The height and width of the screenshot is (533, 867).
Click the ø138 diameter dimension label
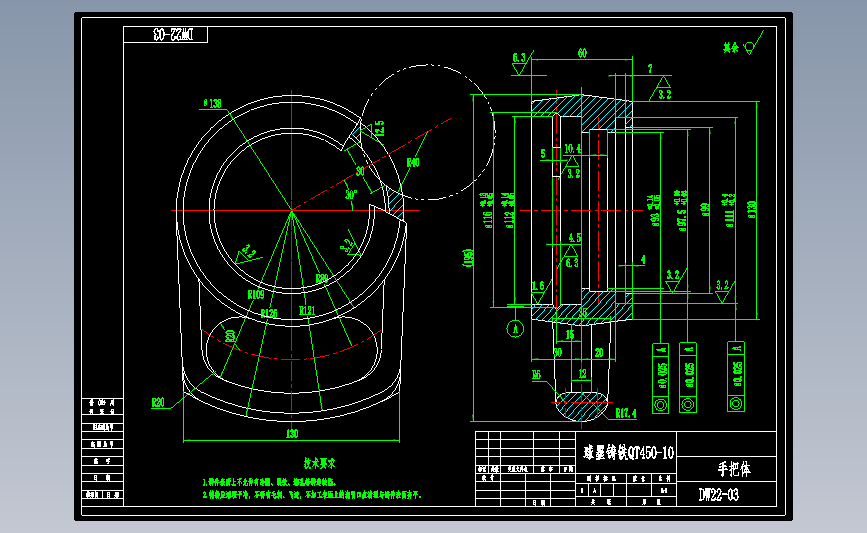(212, 103)
